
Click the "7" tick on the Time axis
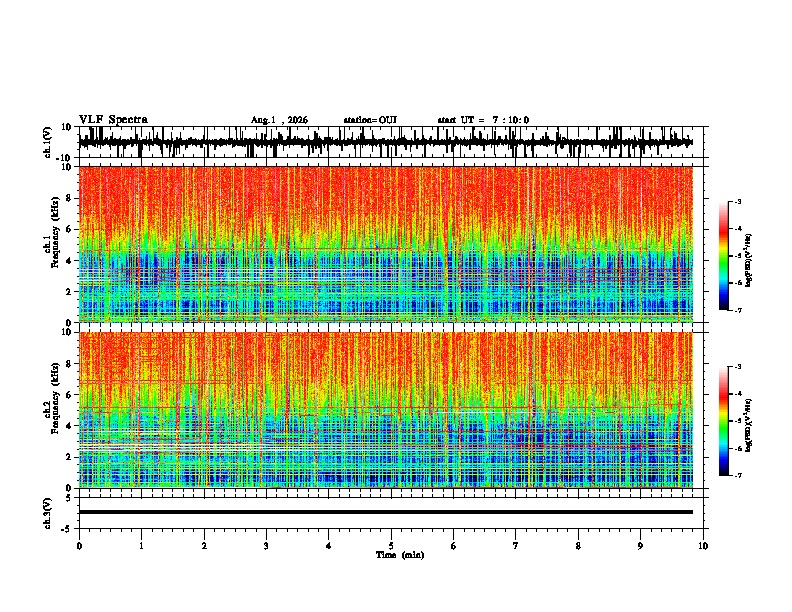(516, 546)
